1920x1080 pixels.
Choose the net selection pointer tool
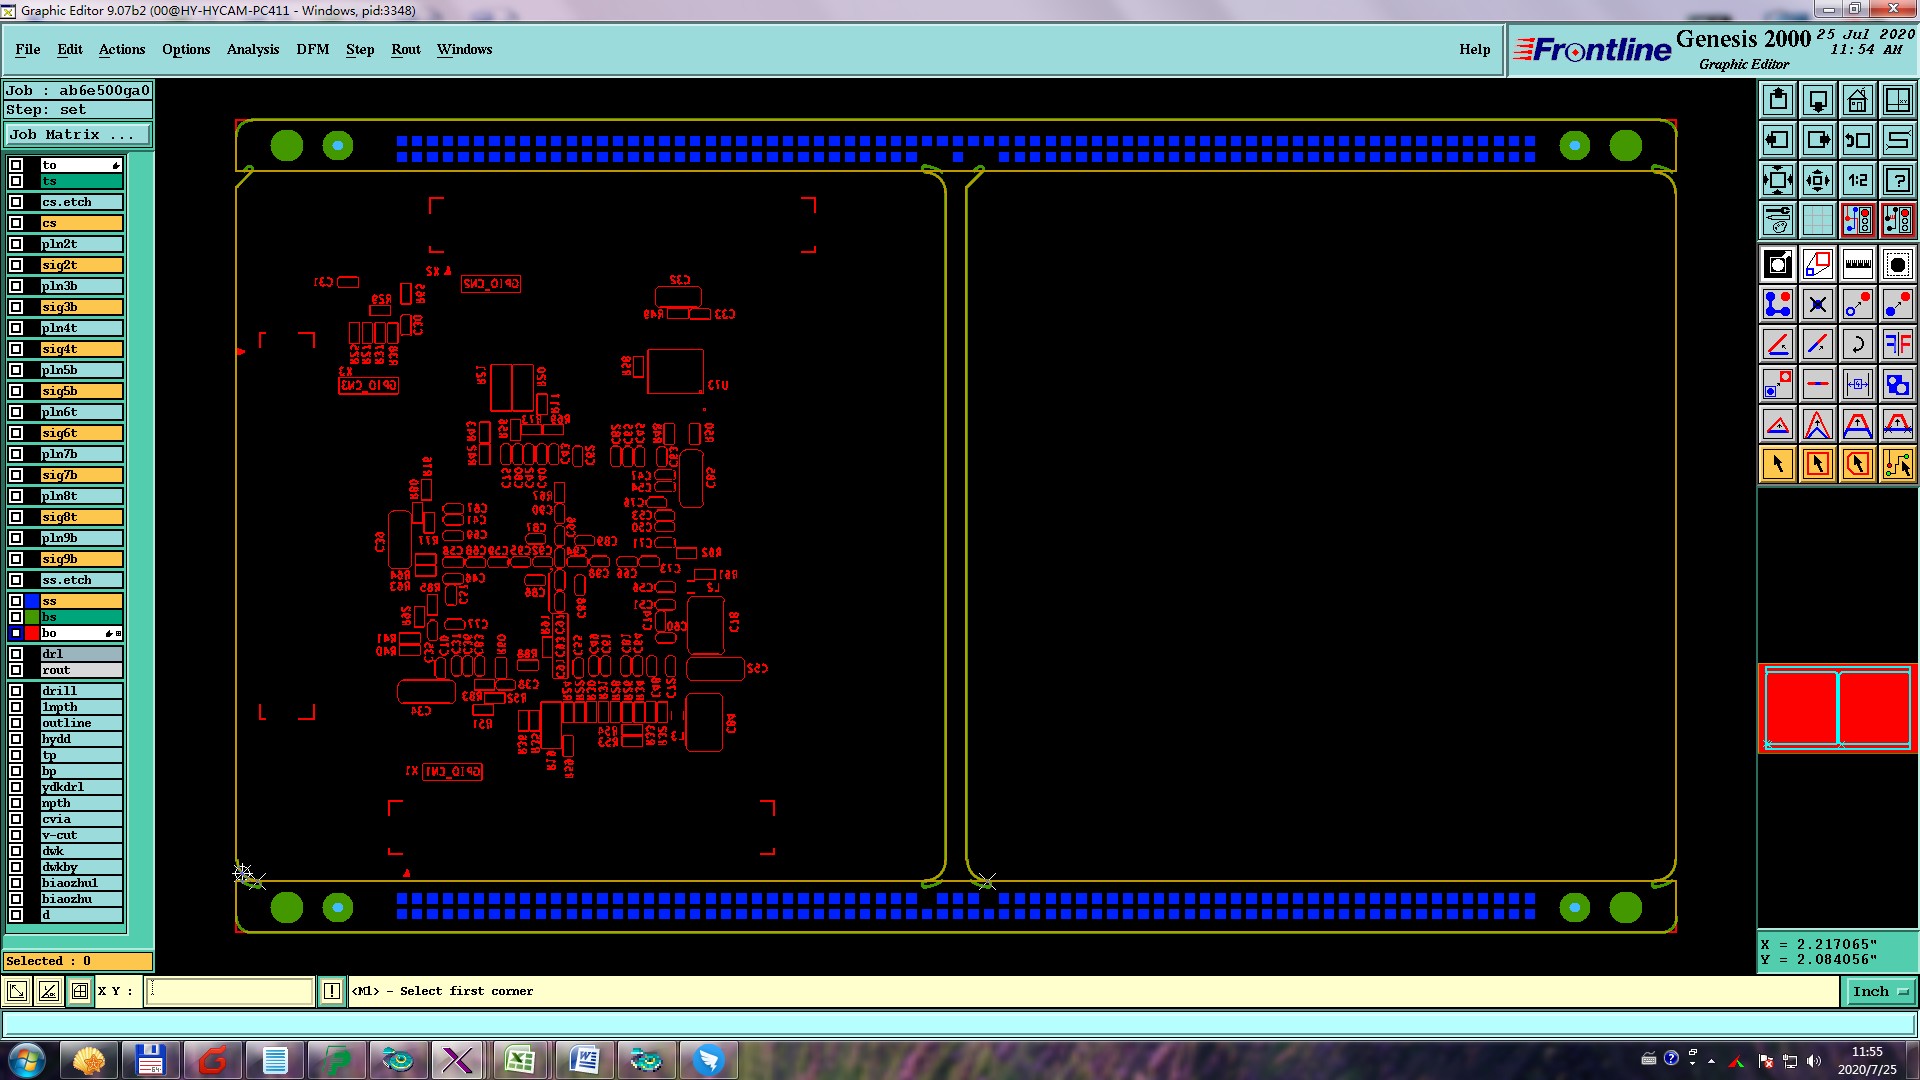pos(1897,464)
